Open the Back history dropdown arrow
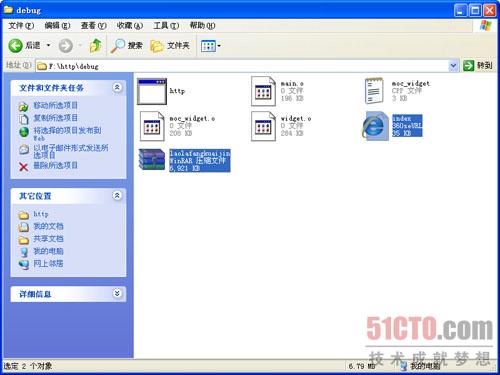The image size is (500, 375). [49, 45]
